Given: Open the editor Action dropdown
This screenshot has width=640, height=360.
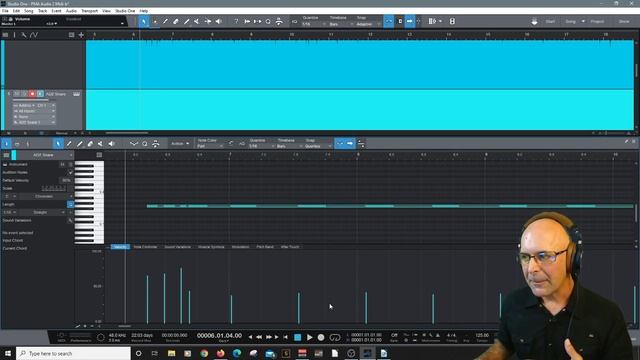Looking at the screenshot, I should (180, 144).
